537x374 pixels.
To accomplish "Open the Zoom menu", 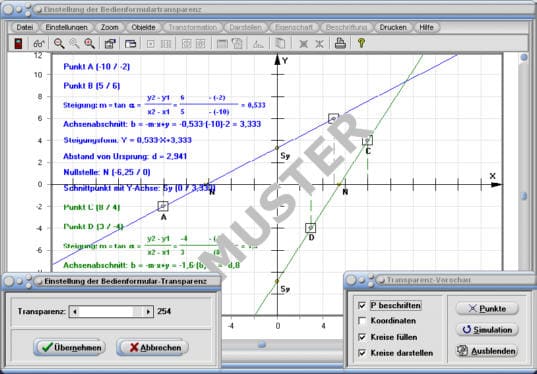I will click(x=110, y=27).
